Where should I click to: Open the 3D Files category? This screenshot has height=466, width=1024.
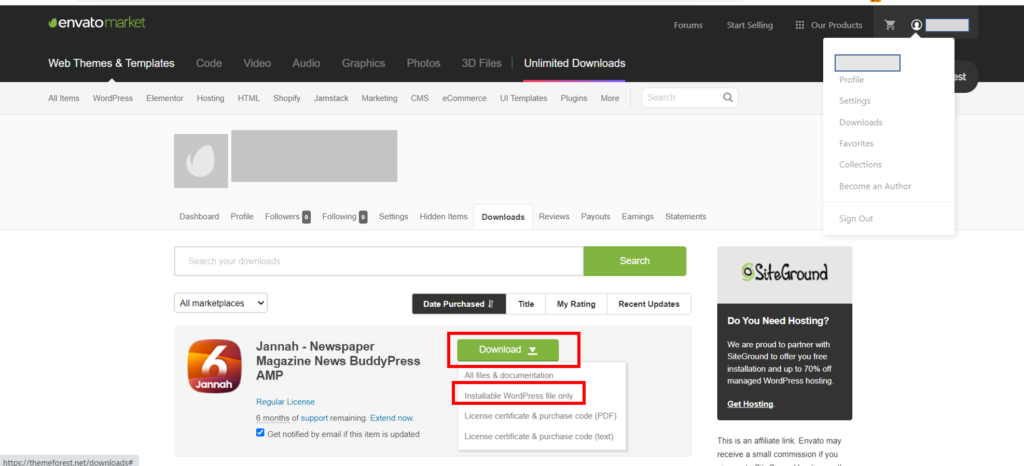(481, 63)
